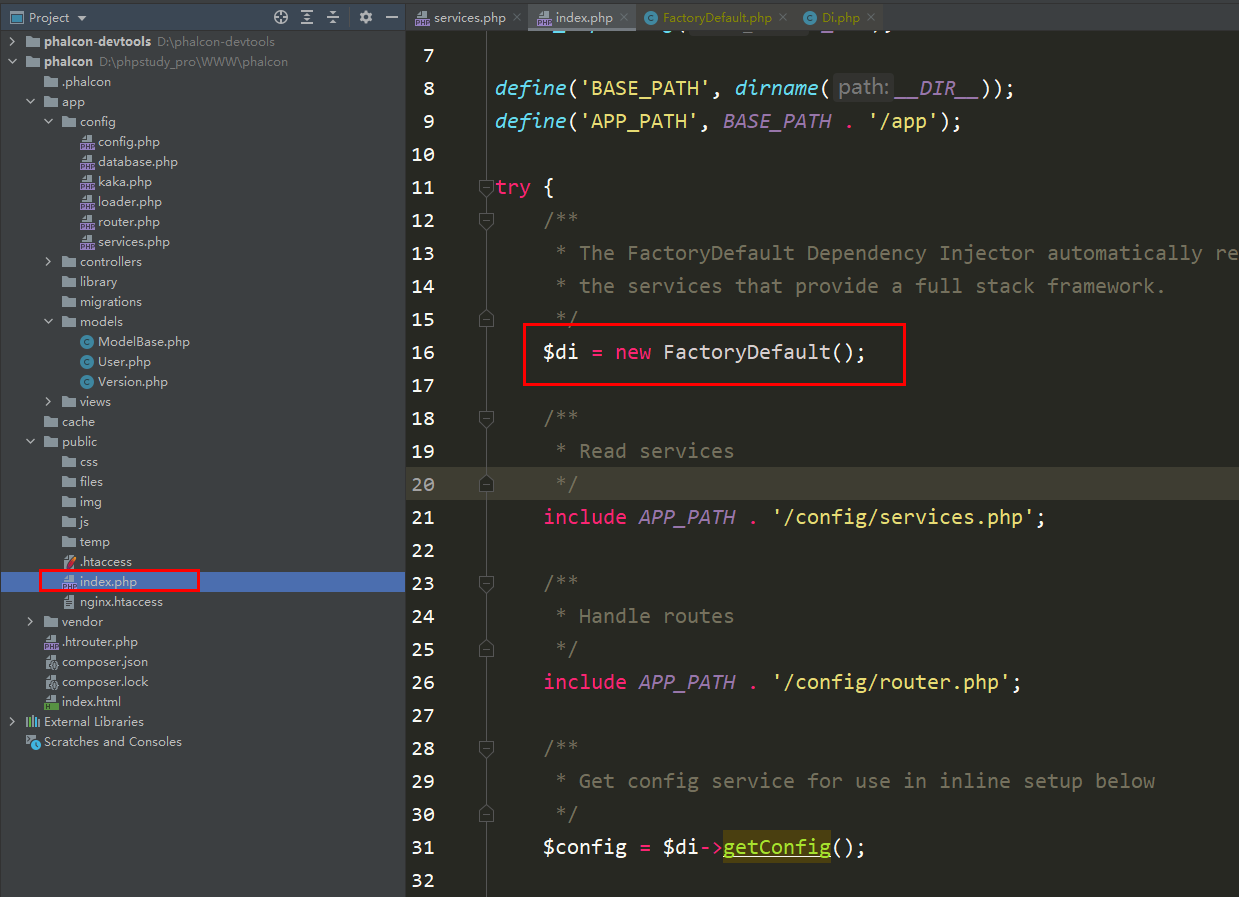The image size is (1239, 897).
Task: Switch to the index.php editor tab
Action: point(583,17)
